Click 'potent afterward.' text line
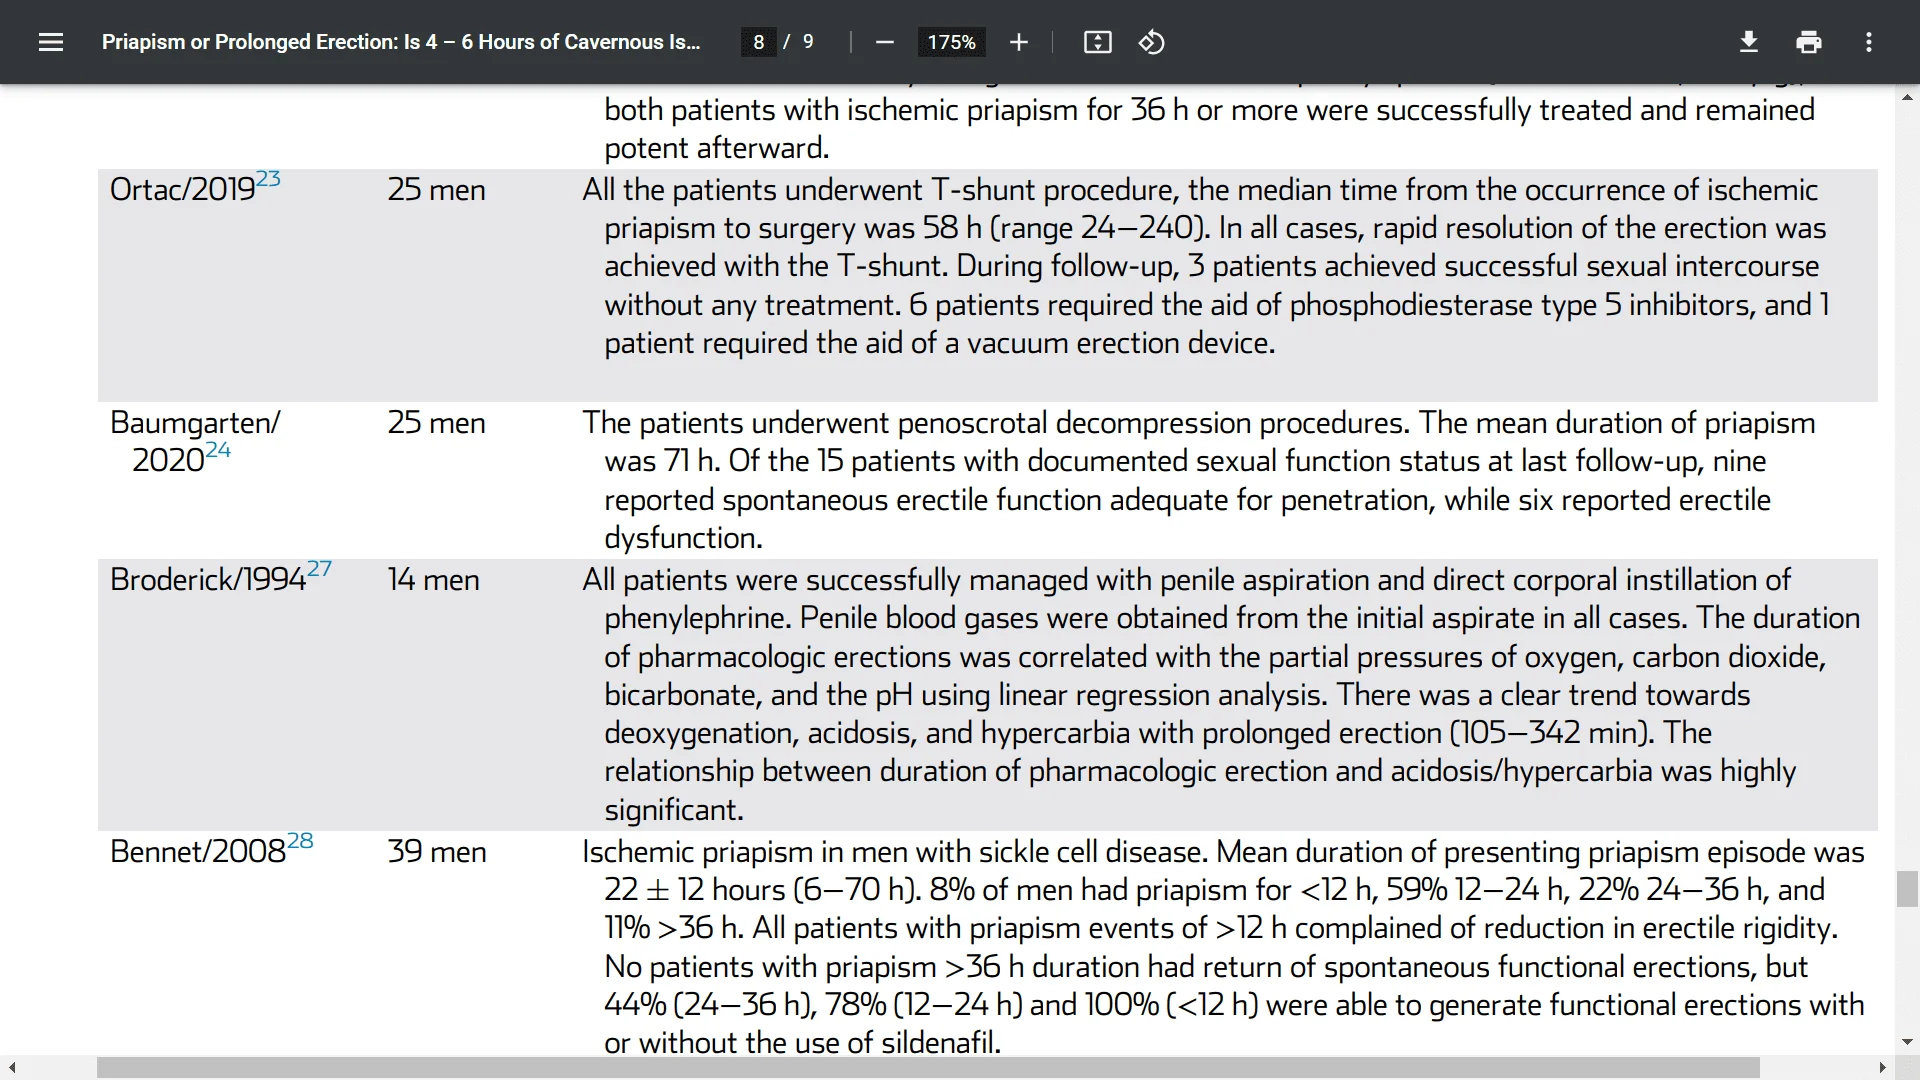 [717, 148]
